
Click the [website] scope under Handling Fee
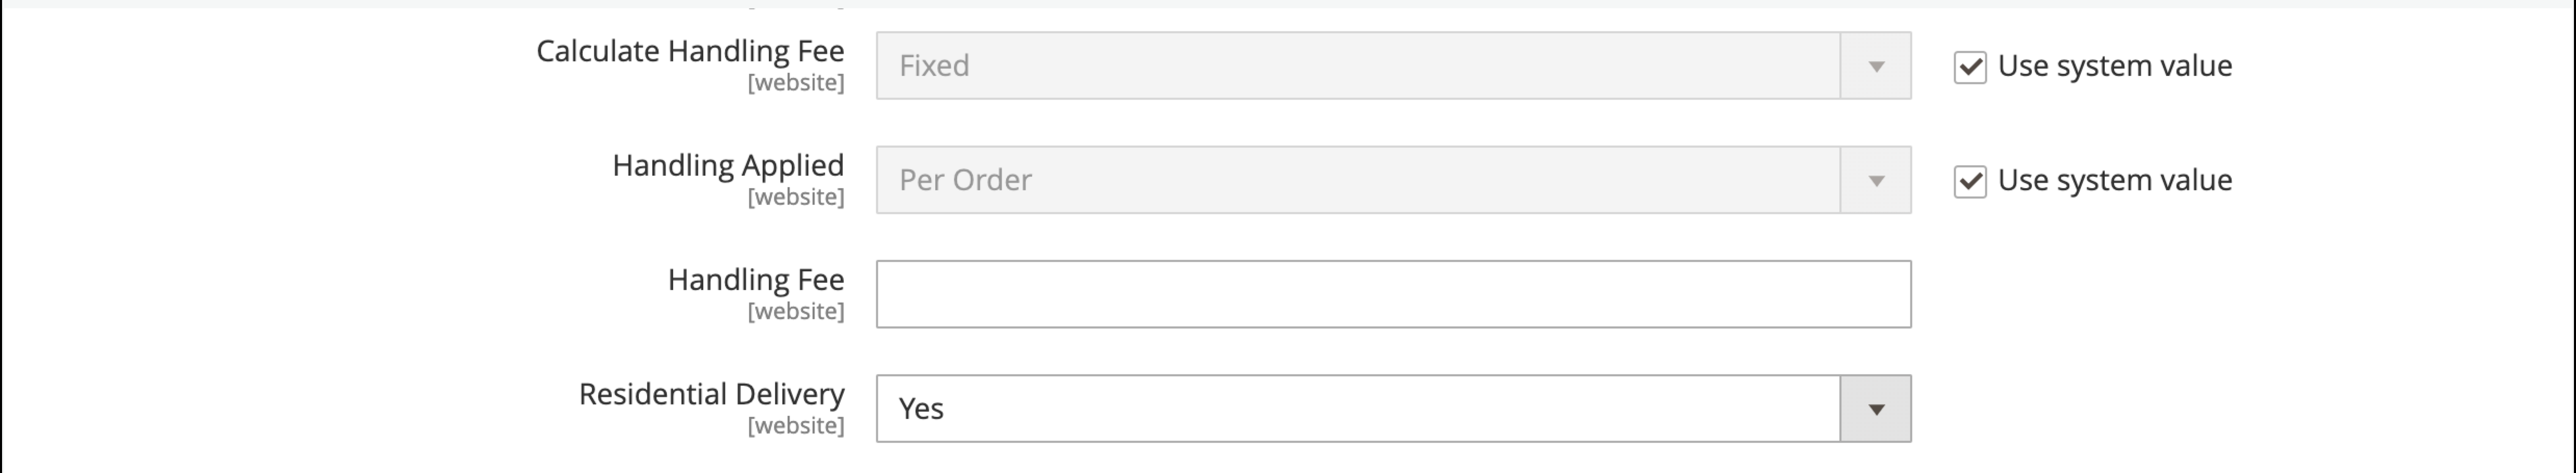796,311
